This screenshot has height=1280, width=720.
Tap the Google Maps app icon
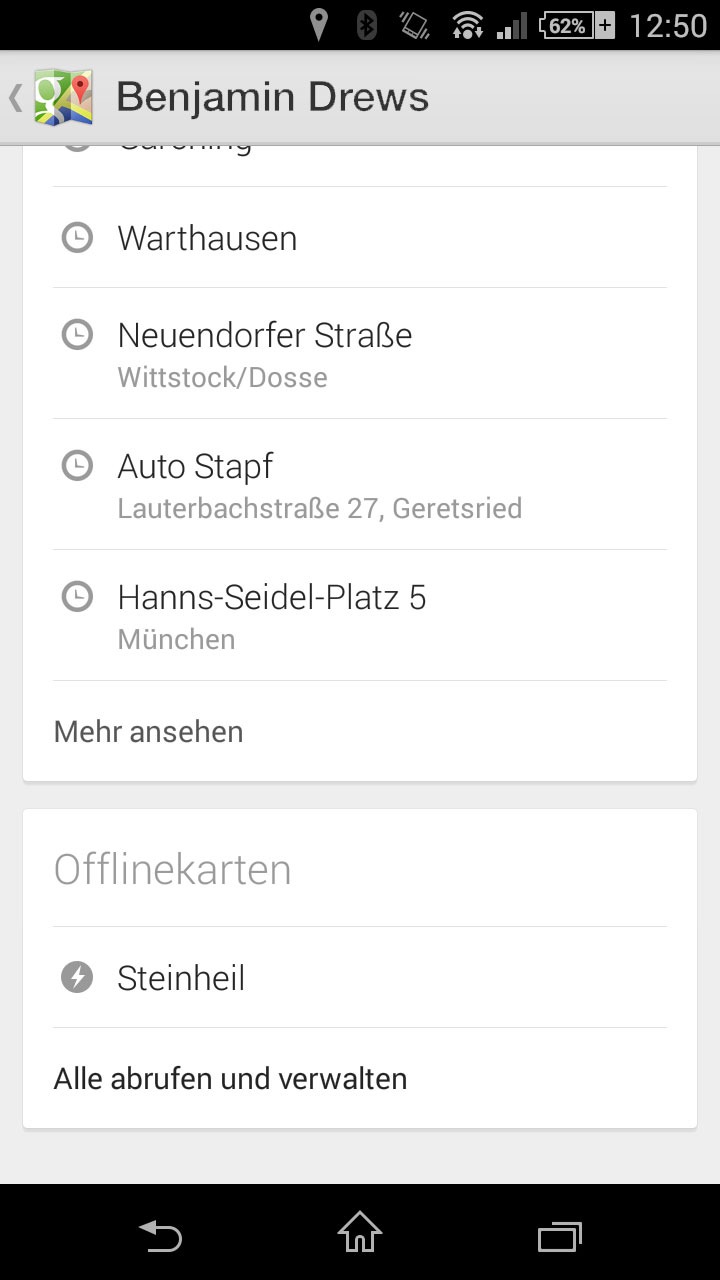point(63,97)
